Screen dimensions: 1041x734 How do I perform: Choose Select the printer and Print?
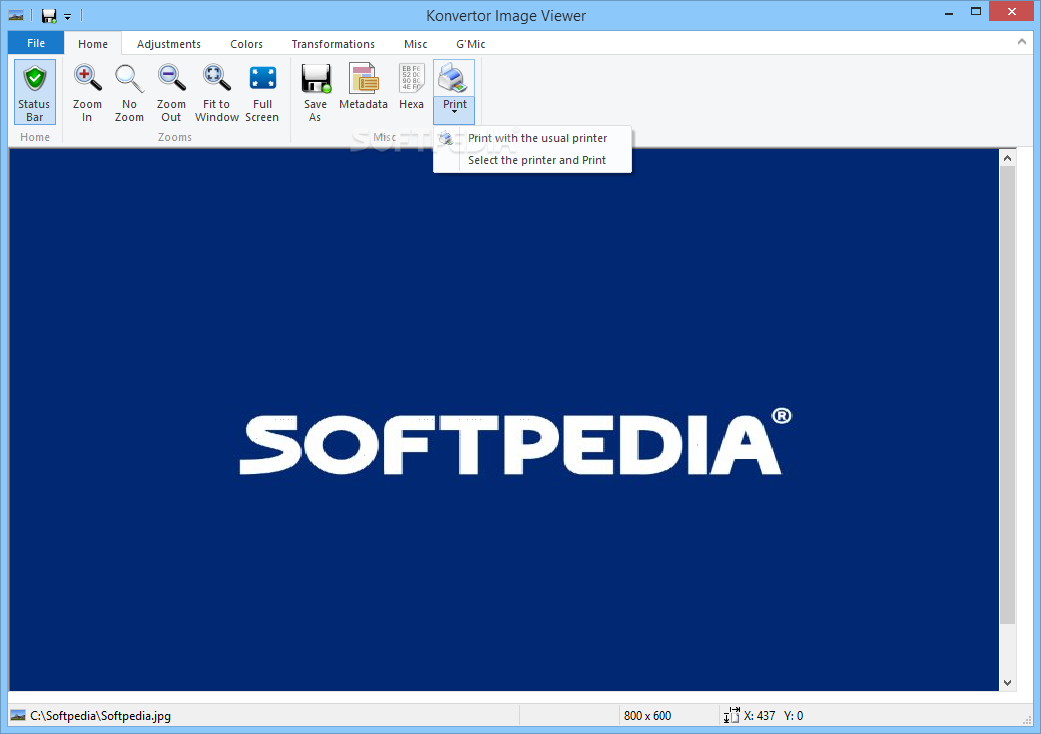(x=536, y=160)
